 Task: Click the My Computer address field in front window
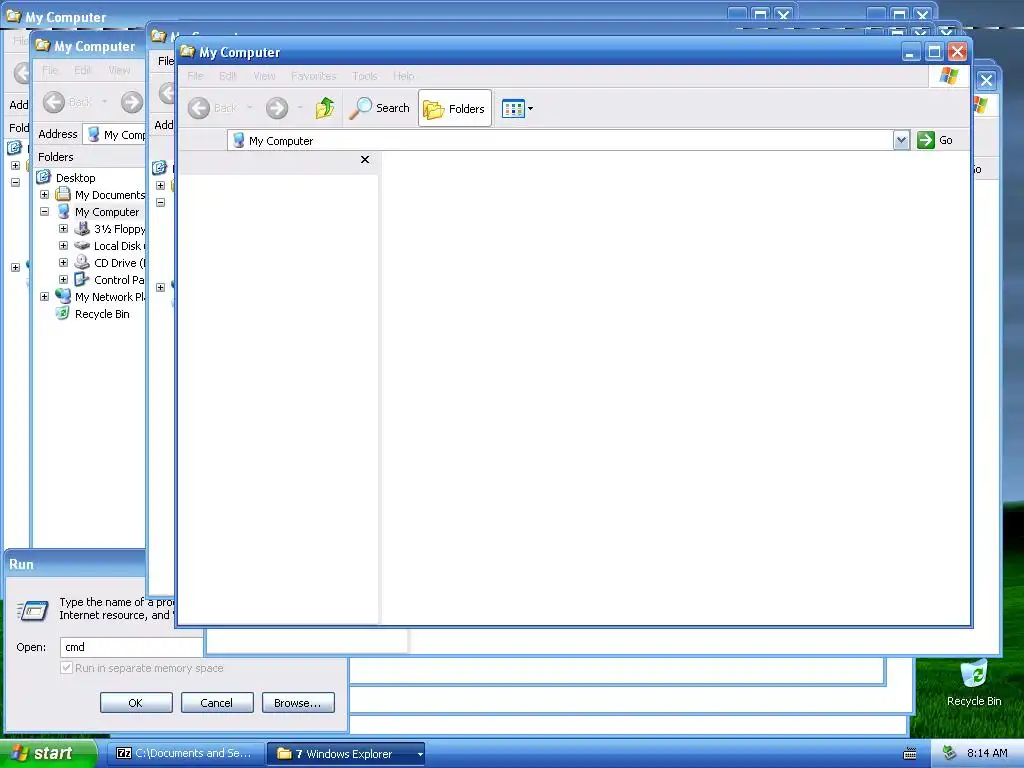pyautogui.click(x=560, y=140)
